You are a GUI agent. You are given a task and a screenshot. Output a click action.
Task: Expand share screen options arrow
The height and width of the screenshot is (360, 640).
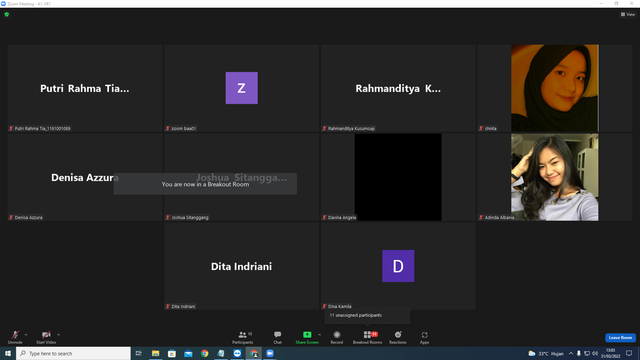click(320, 335)
